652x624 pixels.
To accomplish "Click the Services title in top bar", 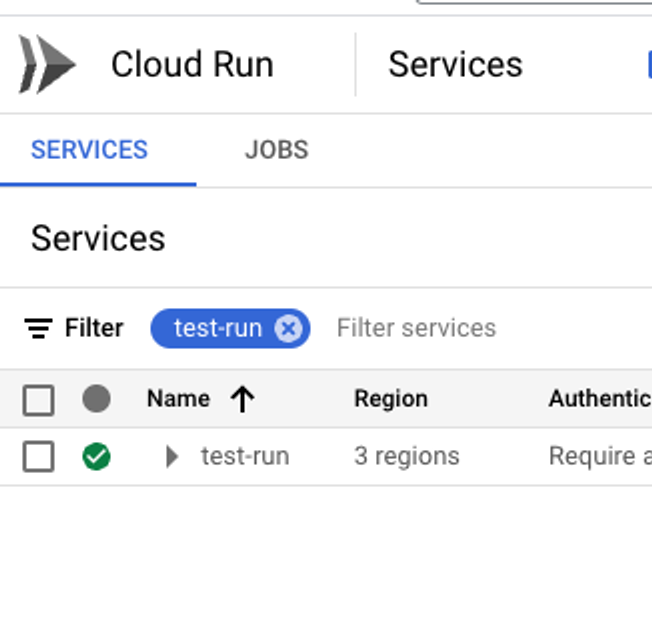I will coord(455,64).
